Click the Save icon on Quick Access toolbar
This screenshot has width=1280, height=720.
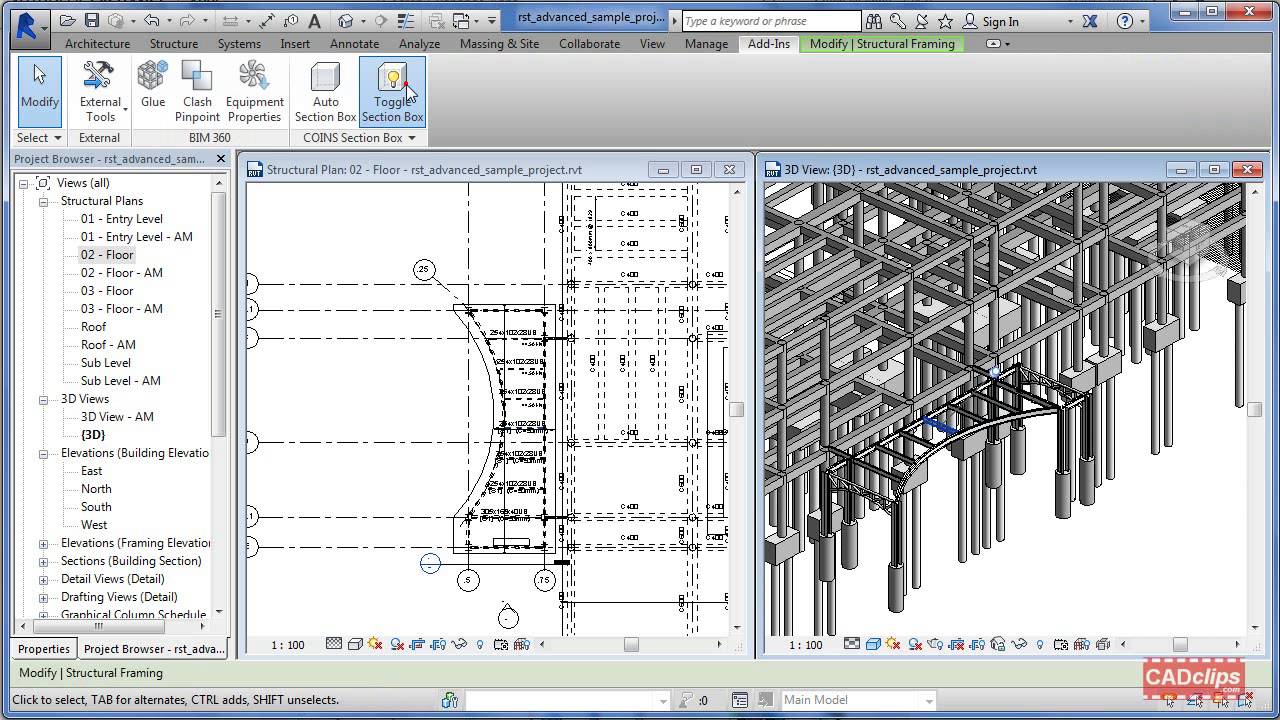(x=91, y=20)
